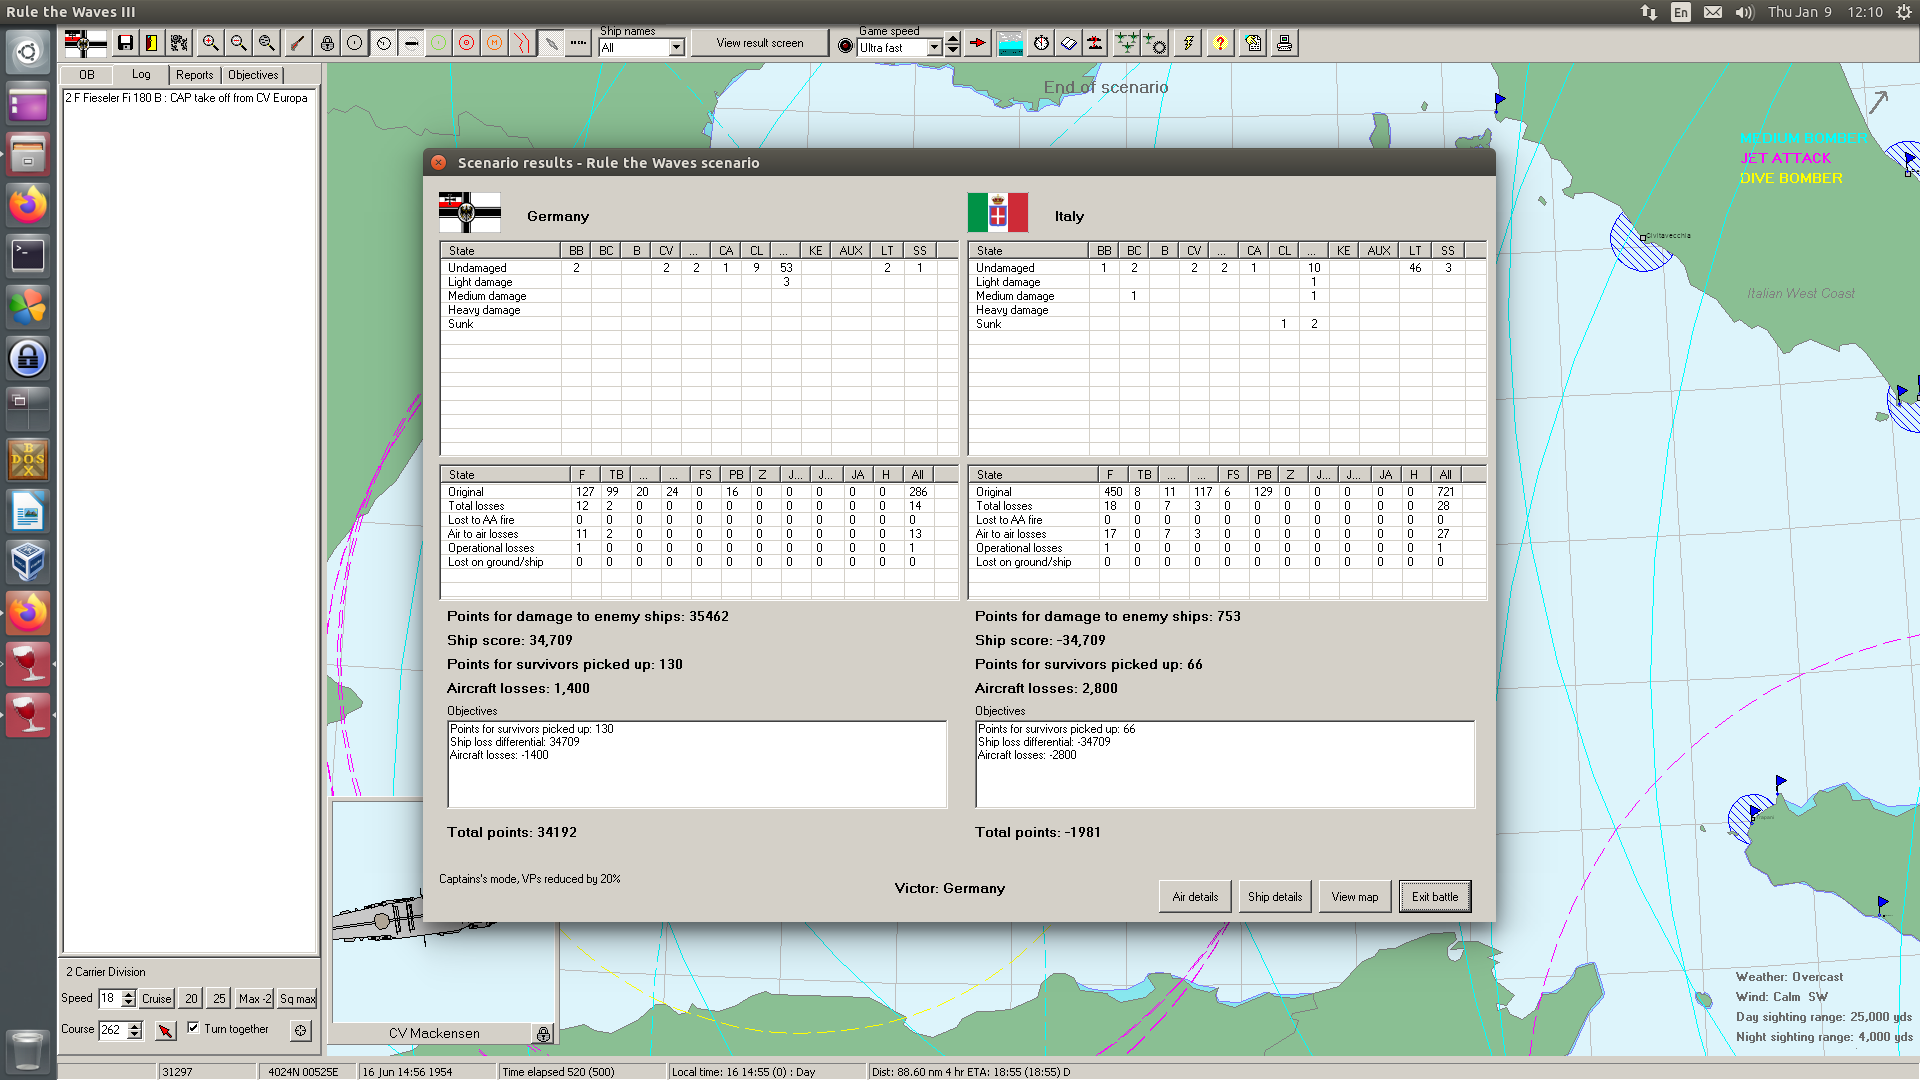This screenshot has height=1080, width=1920.
Task: Open the yellow question mark help icon
Action: point(1220,43)
